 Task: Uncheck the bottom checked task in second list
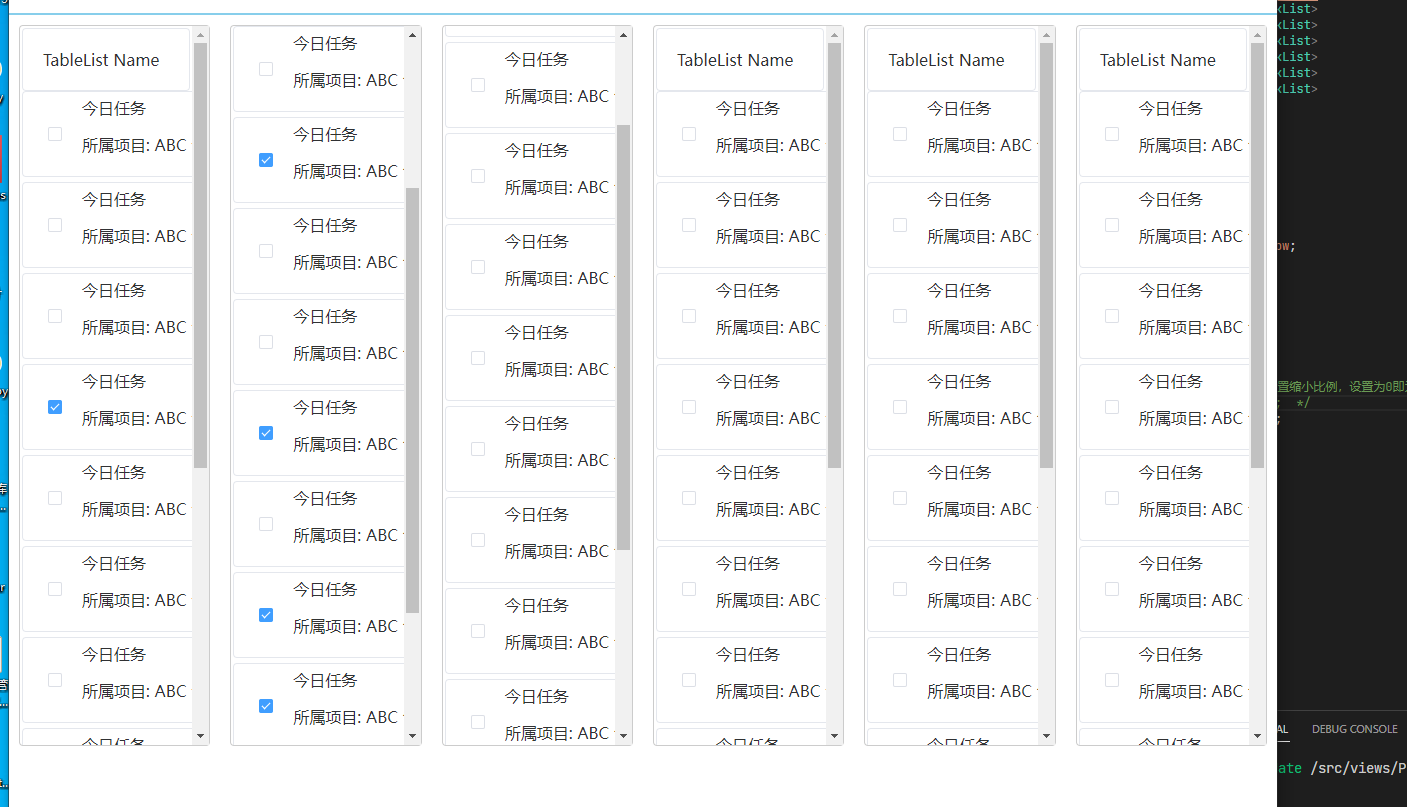click(x=266, y=706)
